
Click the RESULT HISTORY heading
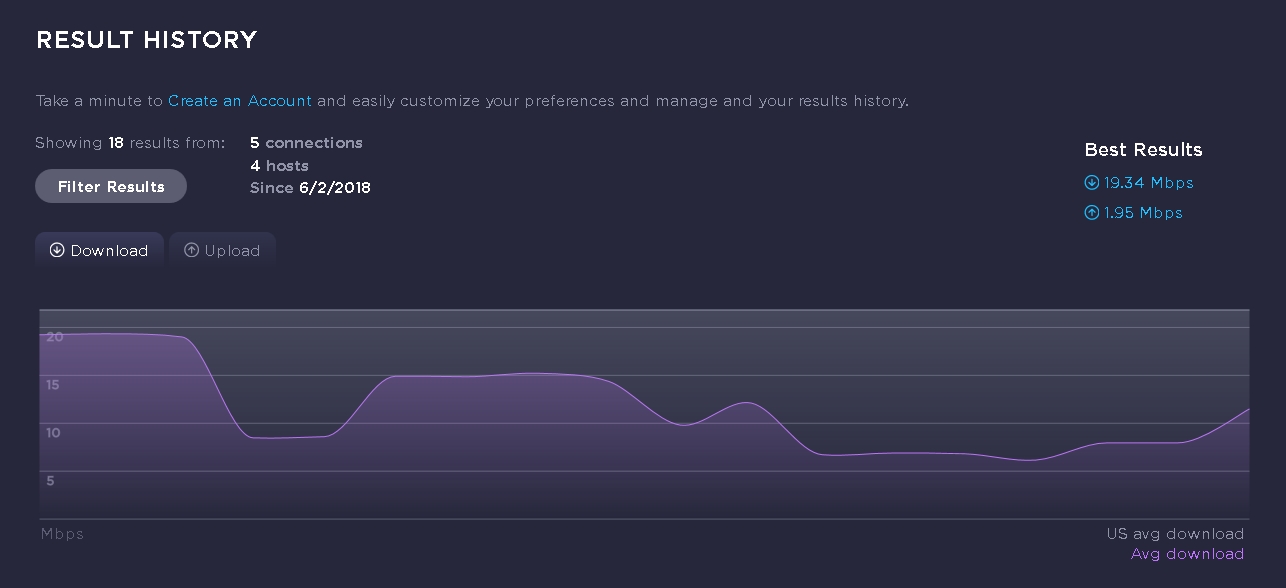(147, 40)
